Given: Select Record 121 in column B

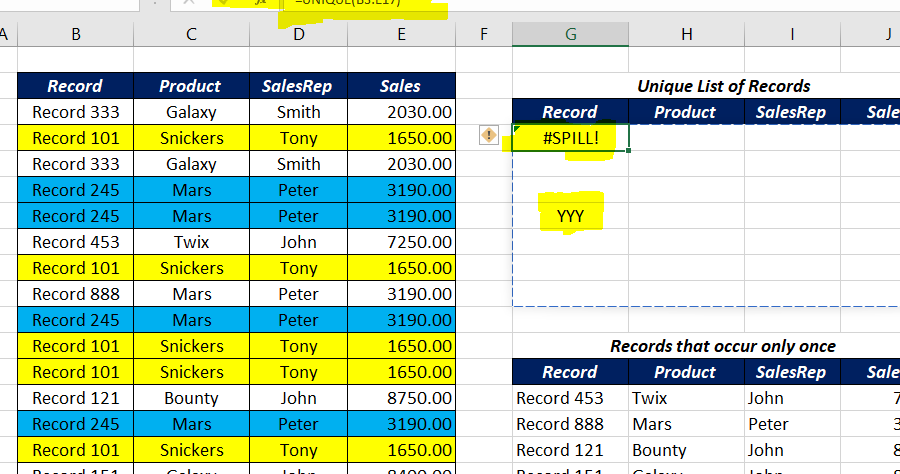Looking at the screenshot, I should [75, 398].
